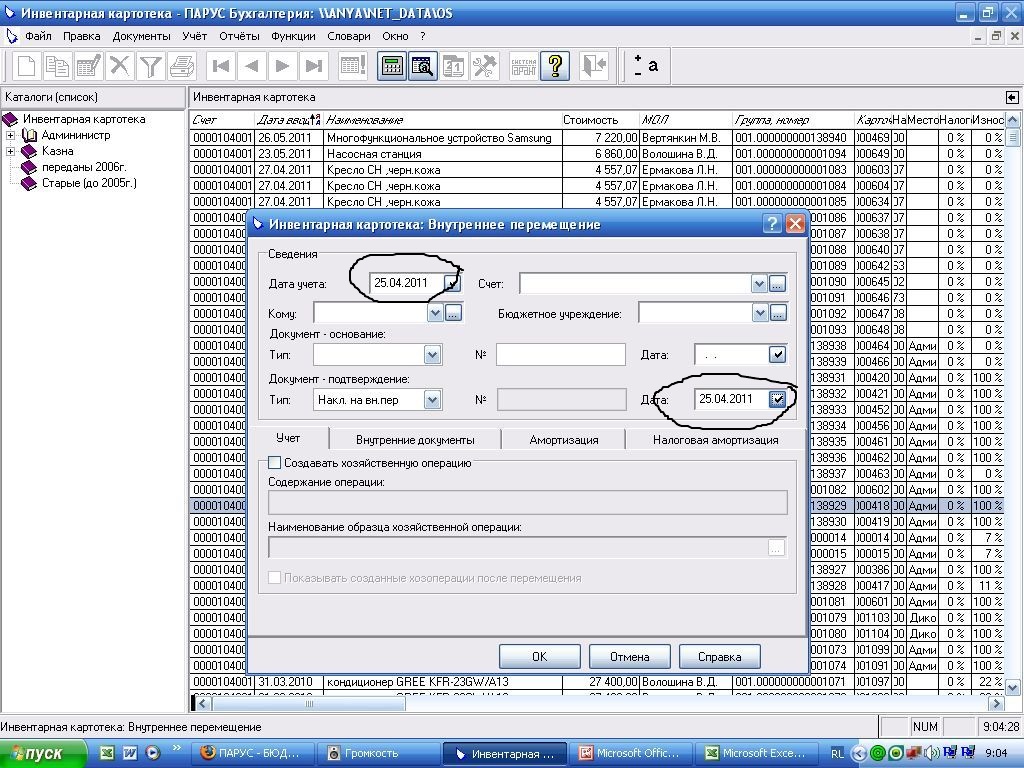Click the 'OK' button in dialog
Screen dimensions: 1024x768
[539, 657]
